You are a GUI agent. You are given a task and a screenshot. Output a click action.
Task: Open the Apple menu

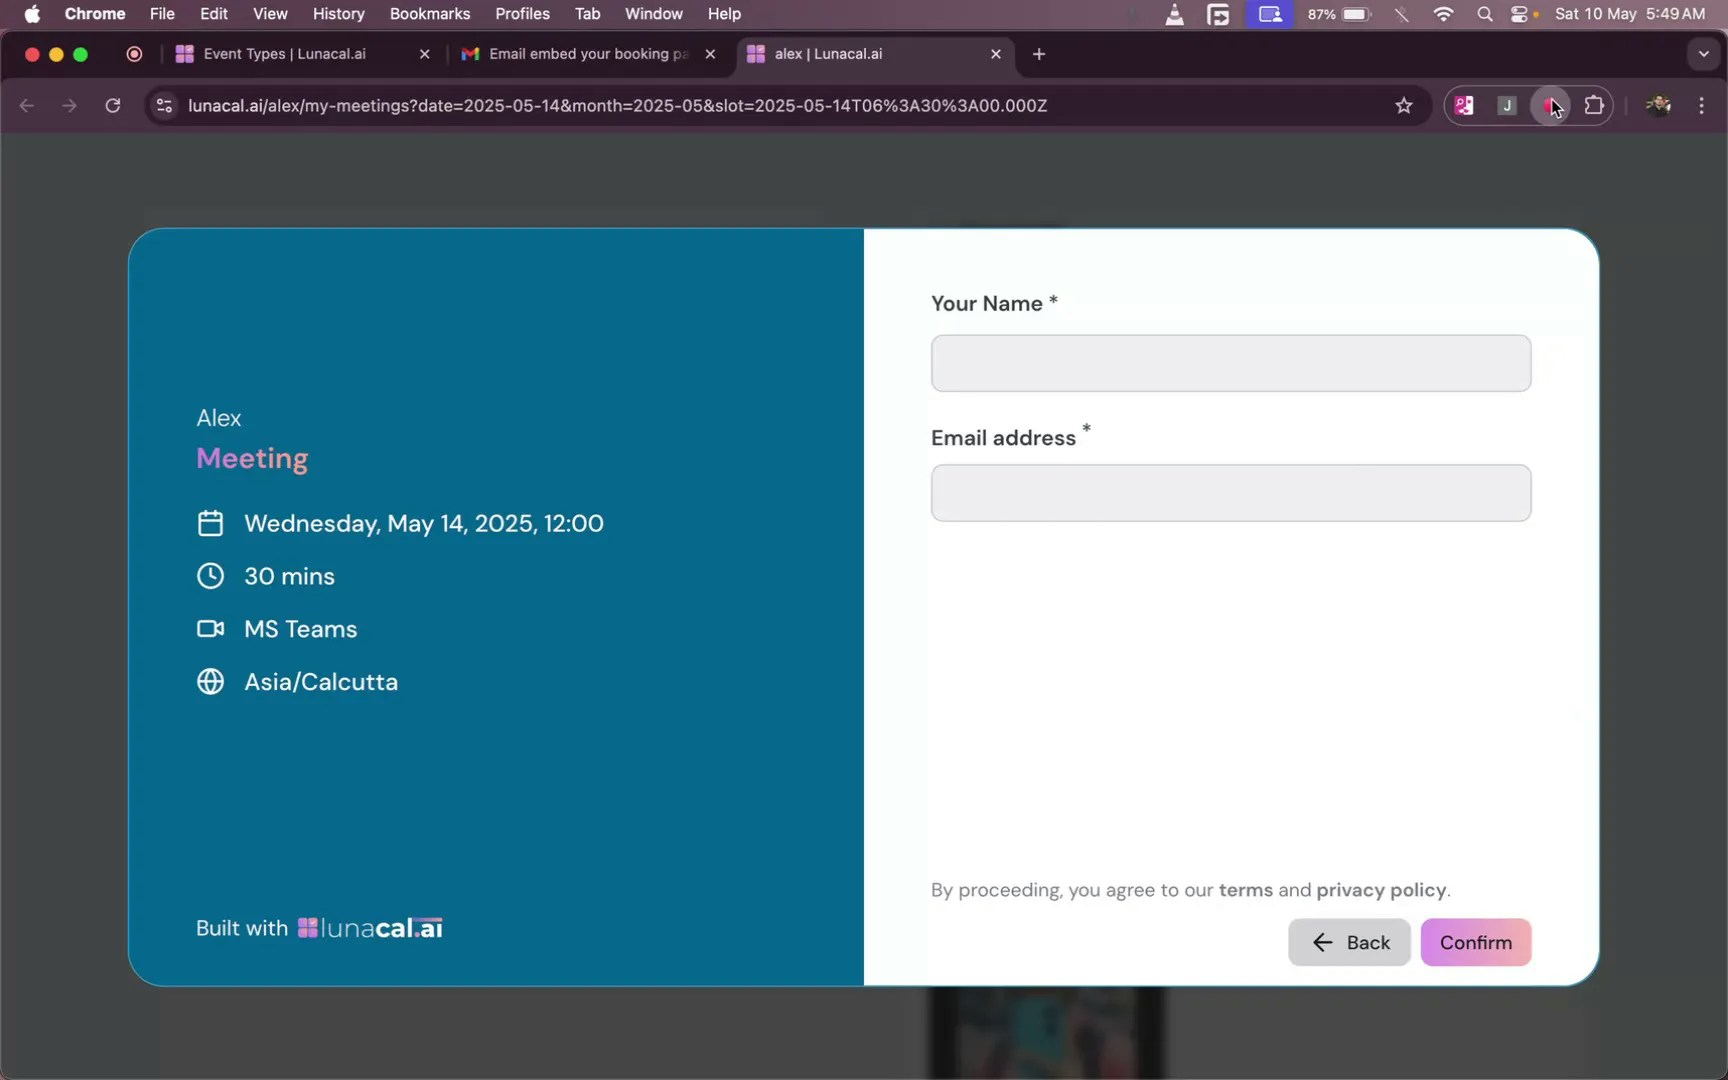tap(32, 14)
